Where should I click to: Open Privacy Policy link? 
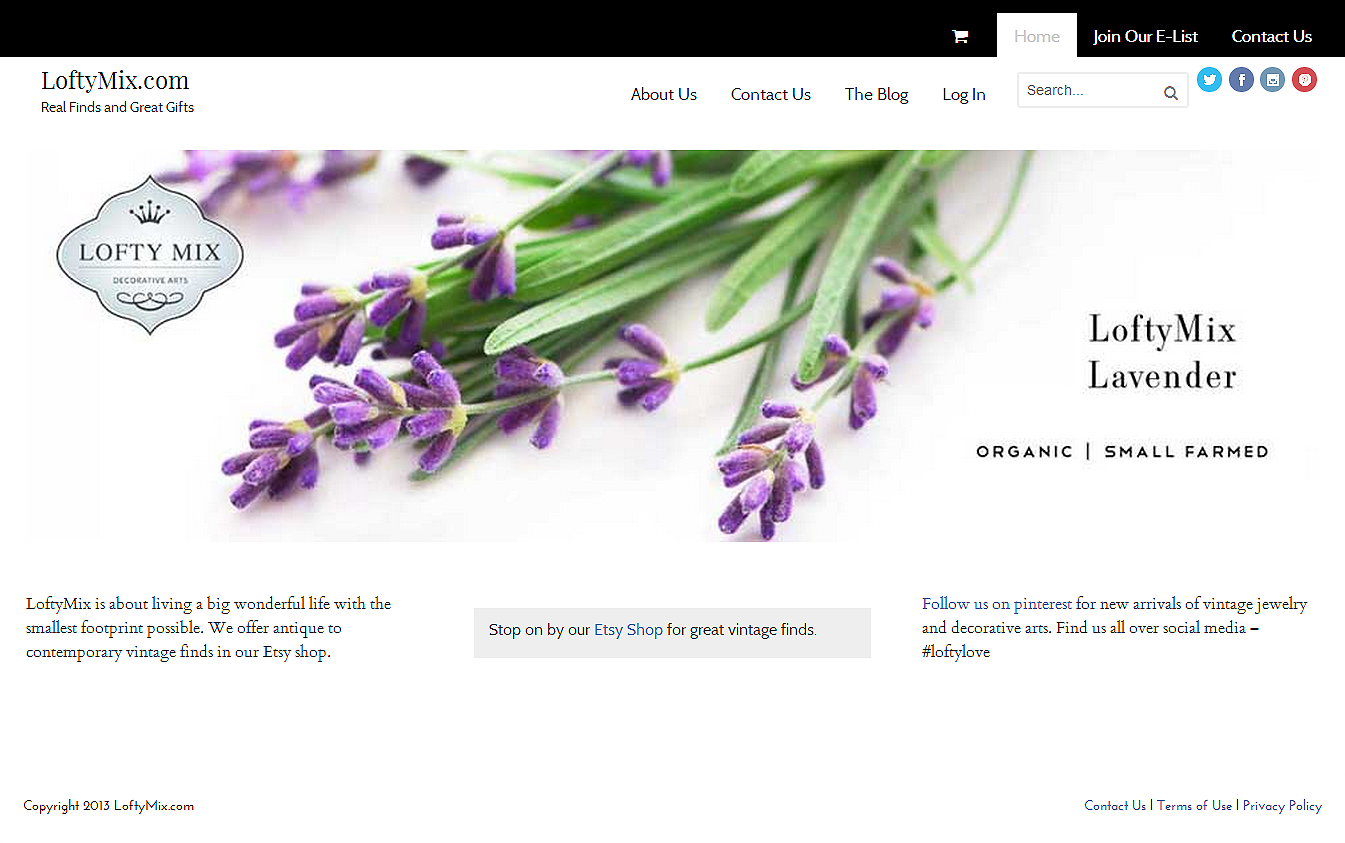[1283, 806]
